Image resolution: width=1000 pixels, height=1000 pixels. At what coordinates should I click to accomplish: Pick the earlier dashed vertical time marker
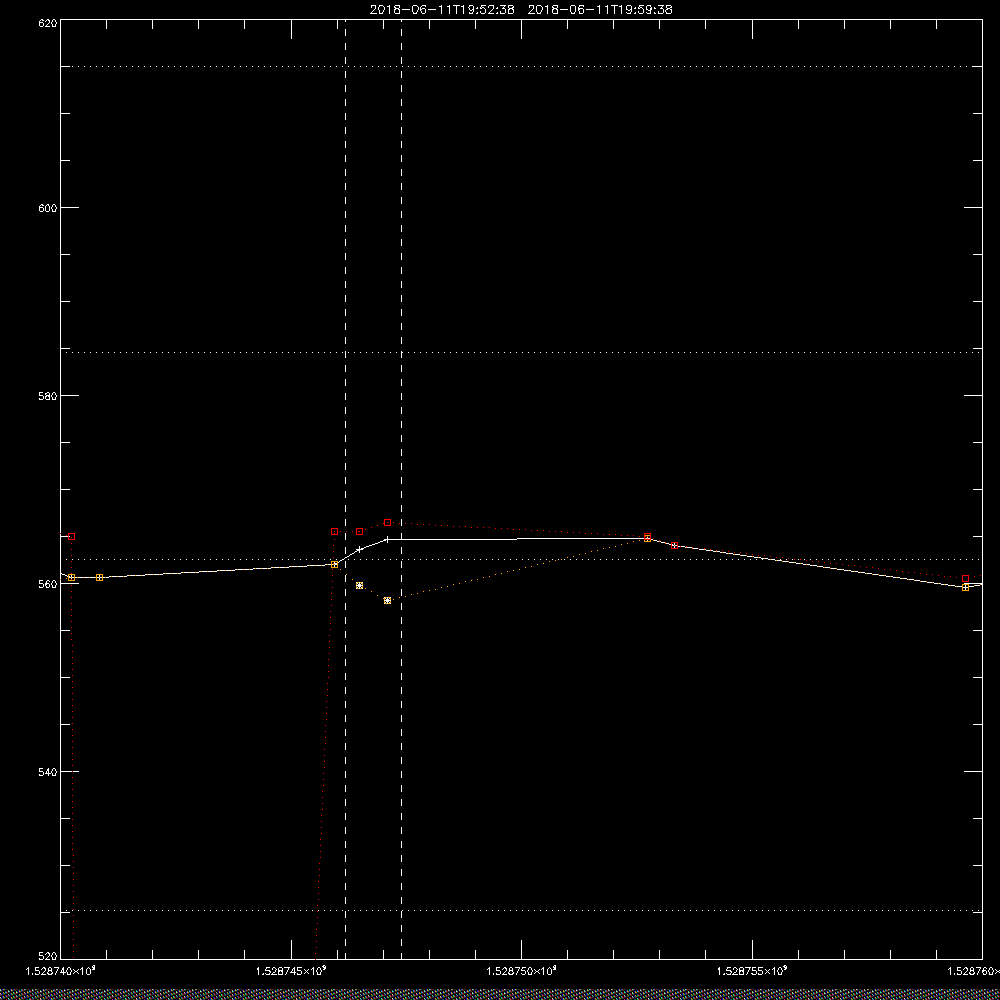[x=346, y=489]
